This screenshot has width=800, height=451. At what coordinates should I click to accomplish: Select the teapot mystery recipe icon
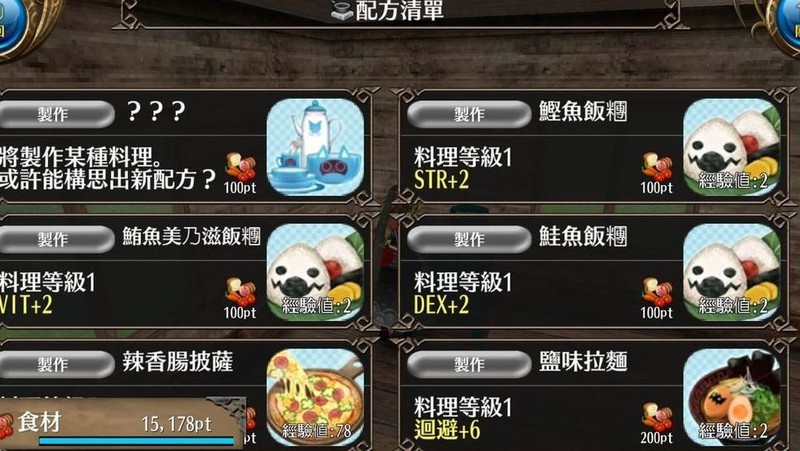[x=315, y=147]
